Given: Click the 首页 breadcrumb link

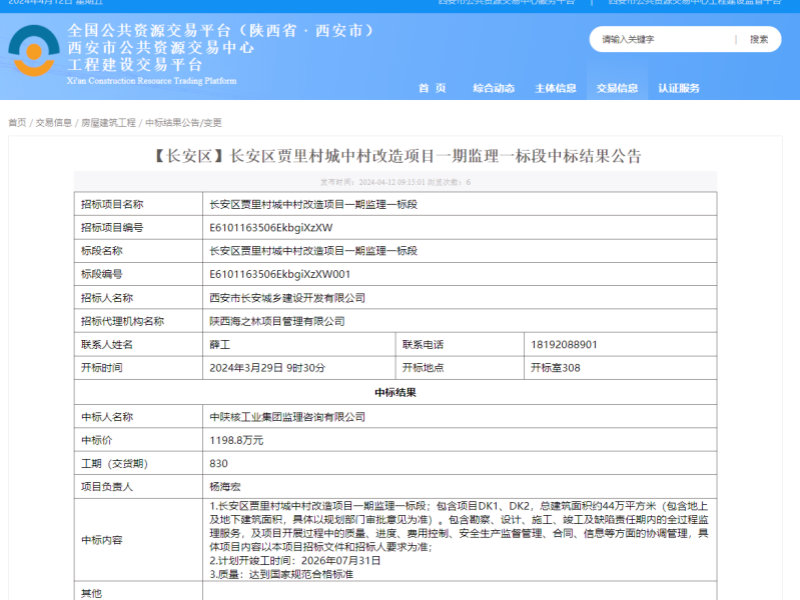Looking at the screenshot, I should click(x=17, y=122).
